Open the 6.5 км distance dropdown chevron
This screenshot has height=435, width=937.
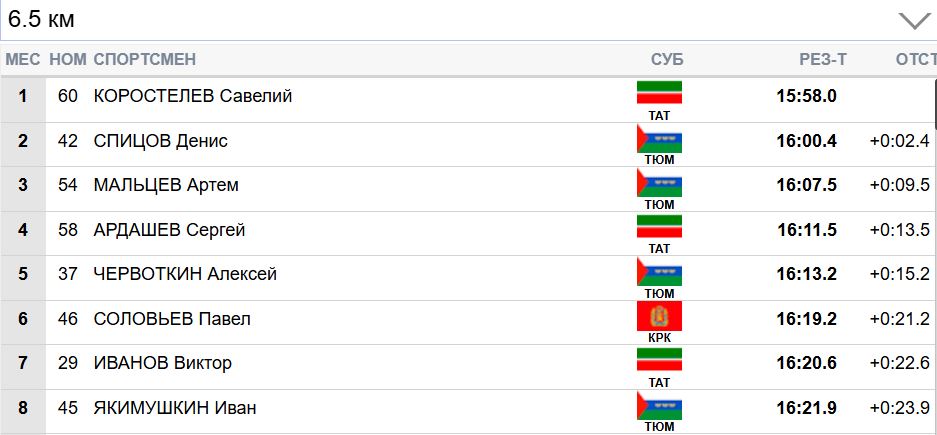[914, 20]
